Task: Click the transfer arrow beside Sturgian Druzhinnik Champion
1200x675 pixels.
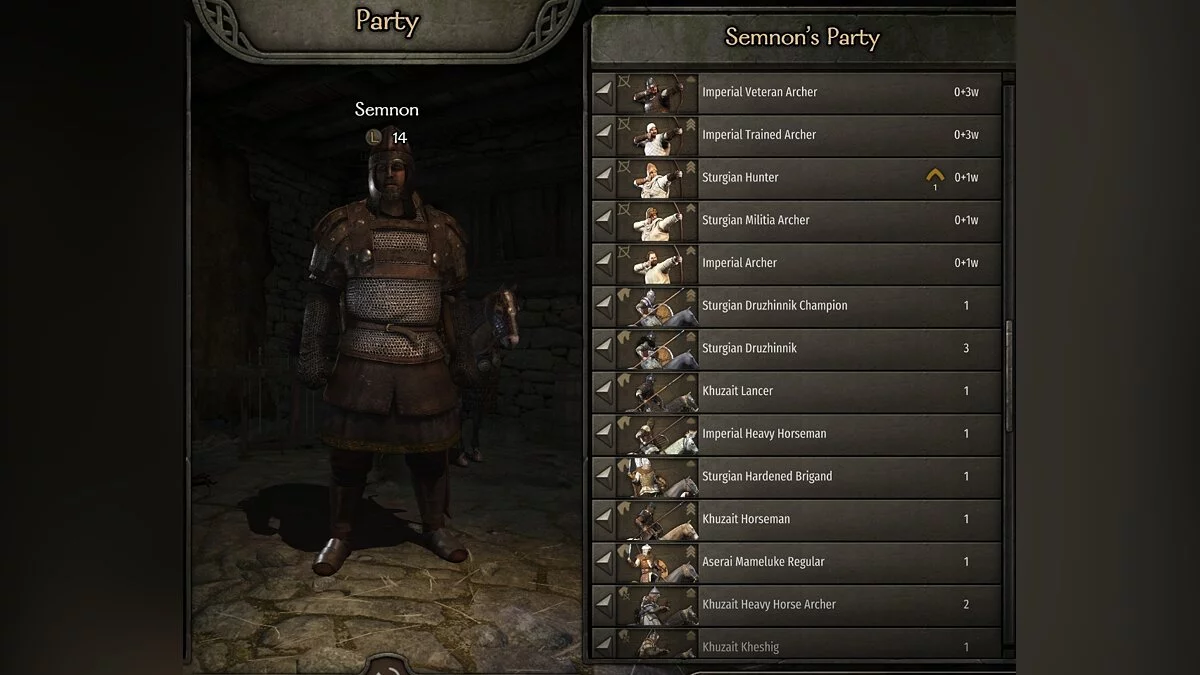Action: [603, 306]
